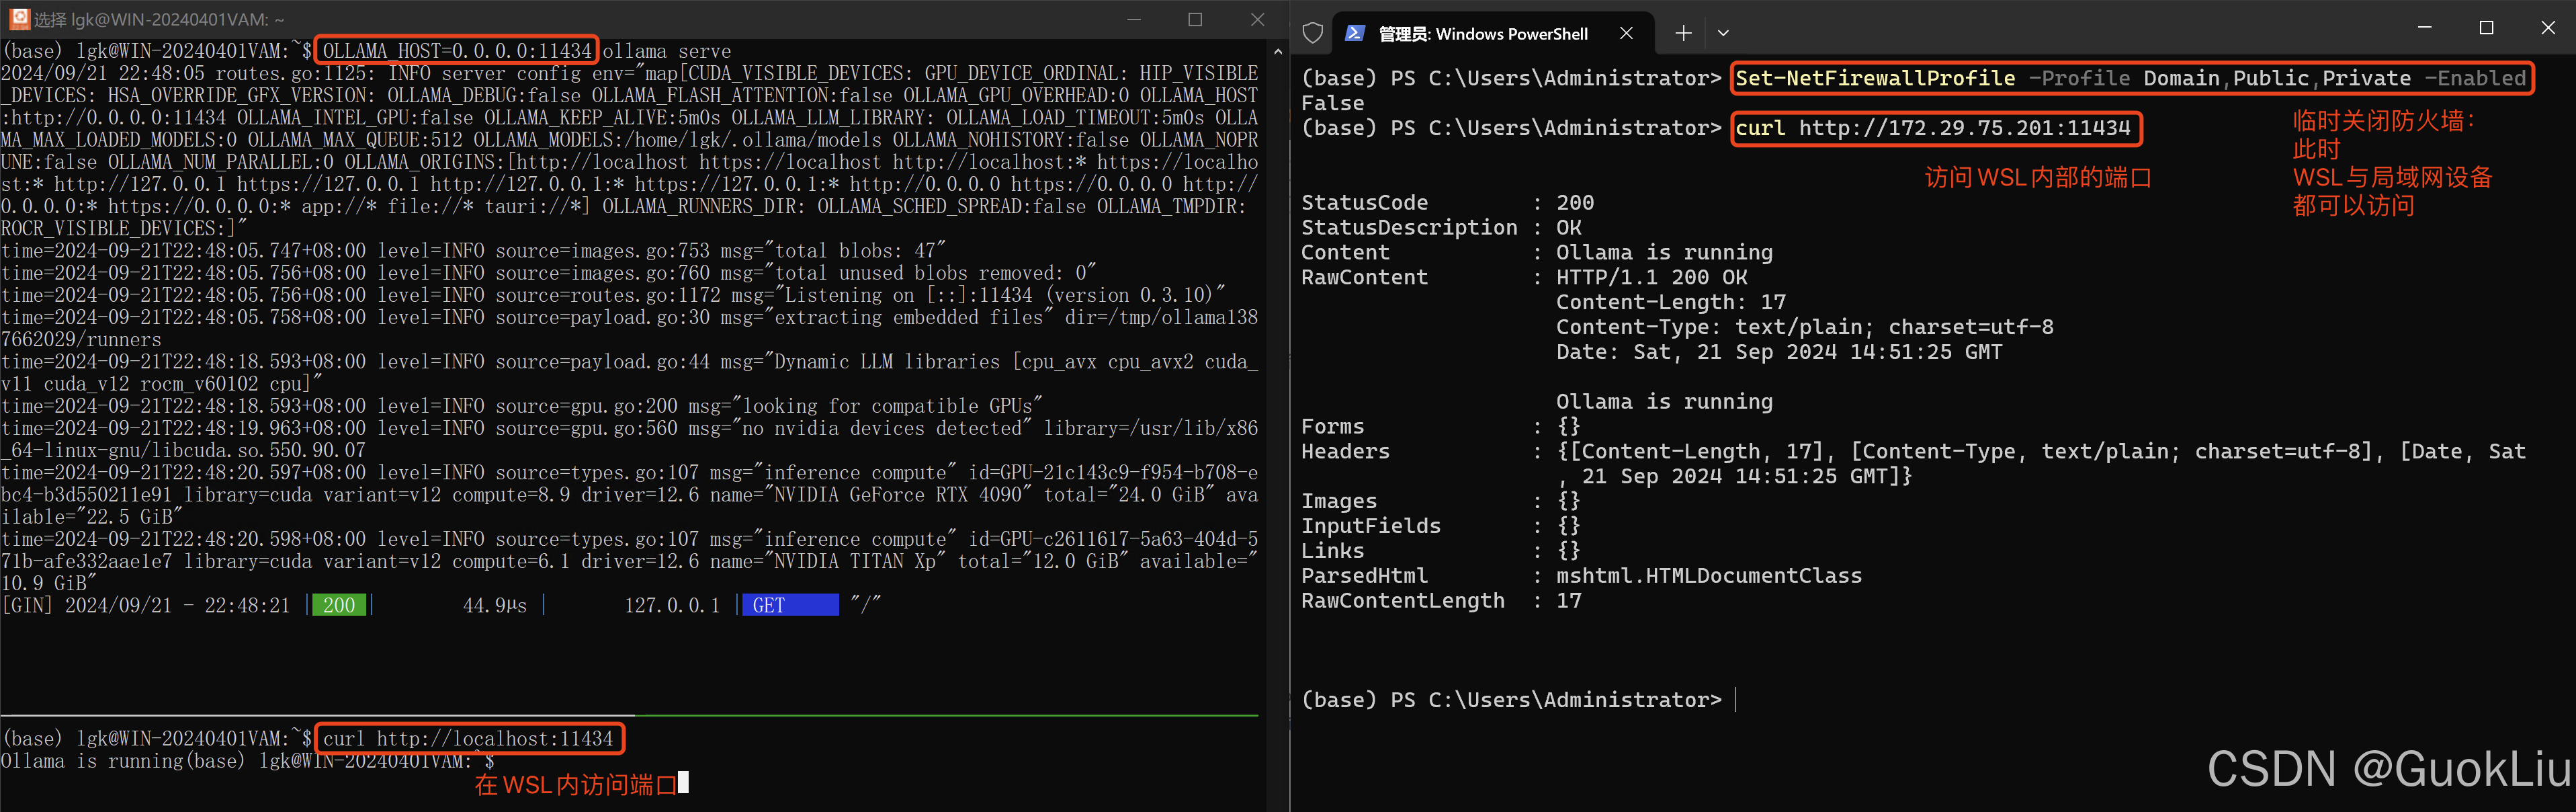
Task: Click the green 200 status in GIN log
Action: 339,605
